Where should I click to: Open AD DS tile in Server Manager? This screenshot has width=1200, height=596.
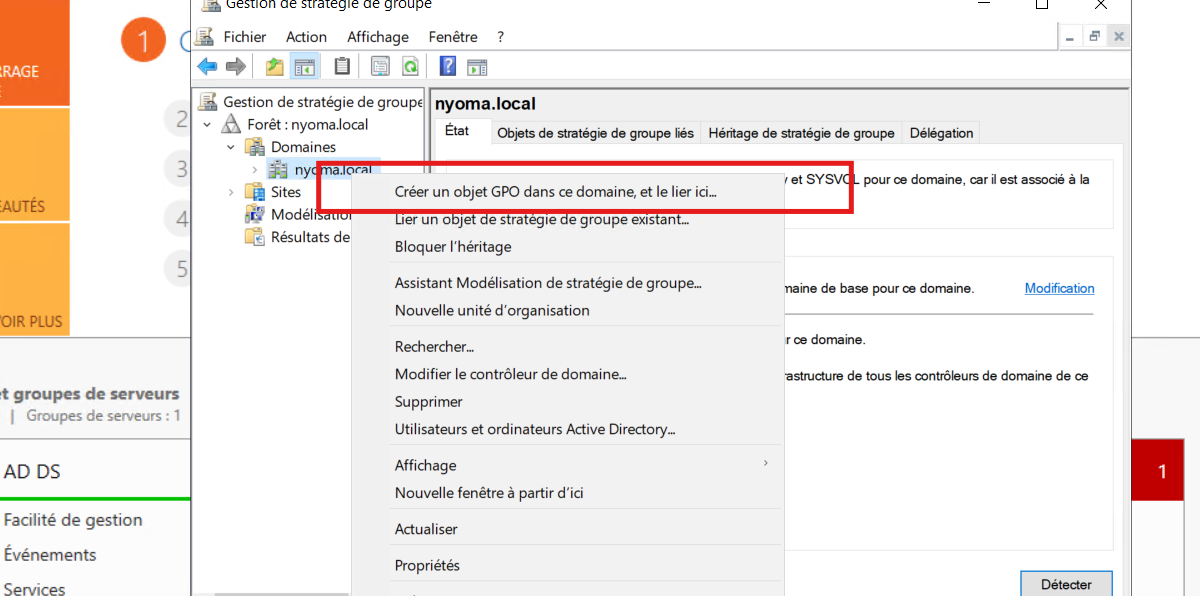tap(32, 472)
